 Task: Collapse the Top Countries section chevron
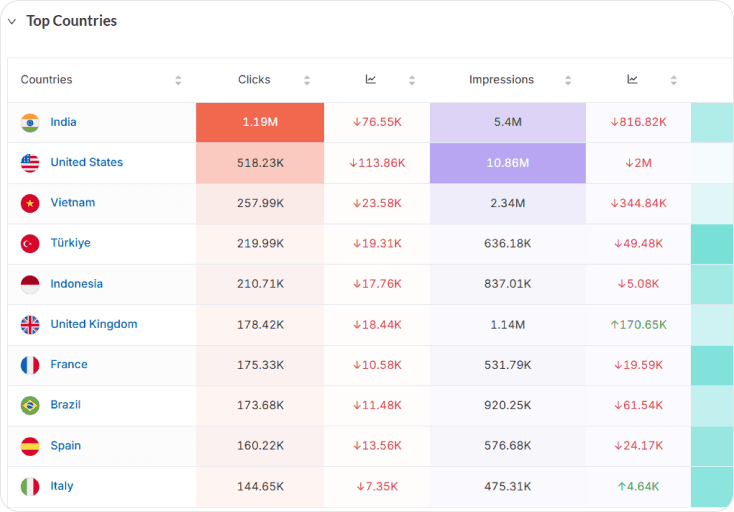[x=12, y=21]
